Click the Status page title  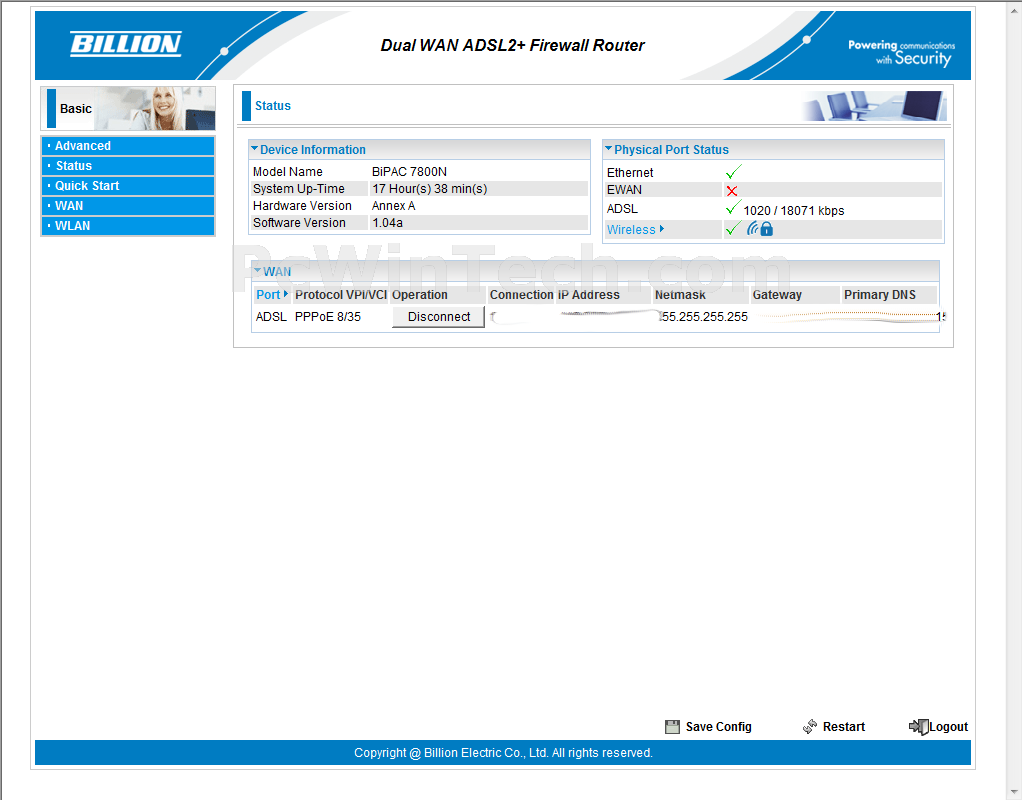point(272,106)
